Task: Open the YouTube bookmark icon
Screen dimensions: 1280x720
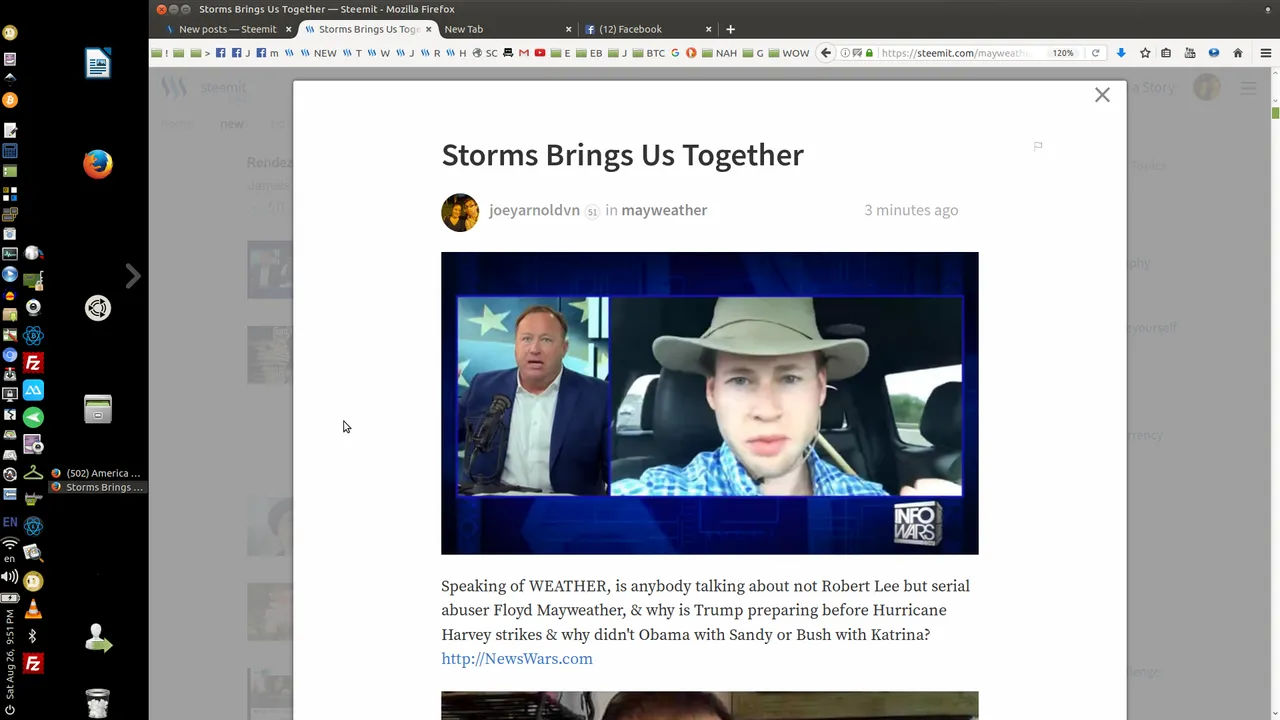Action: (x=540, y=53)
